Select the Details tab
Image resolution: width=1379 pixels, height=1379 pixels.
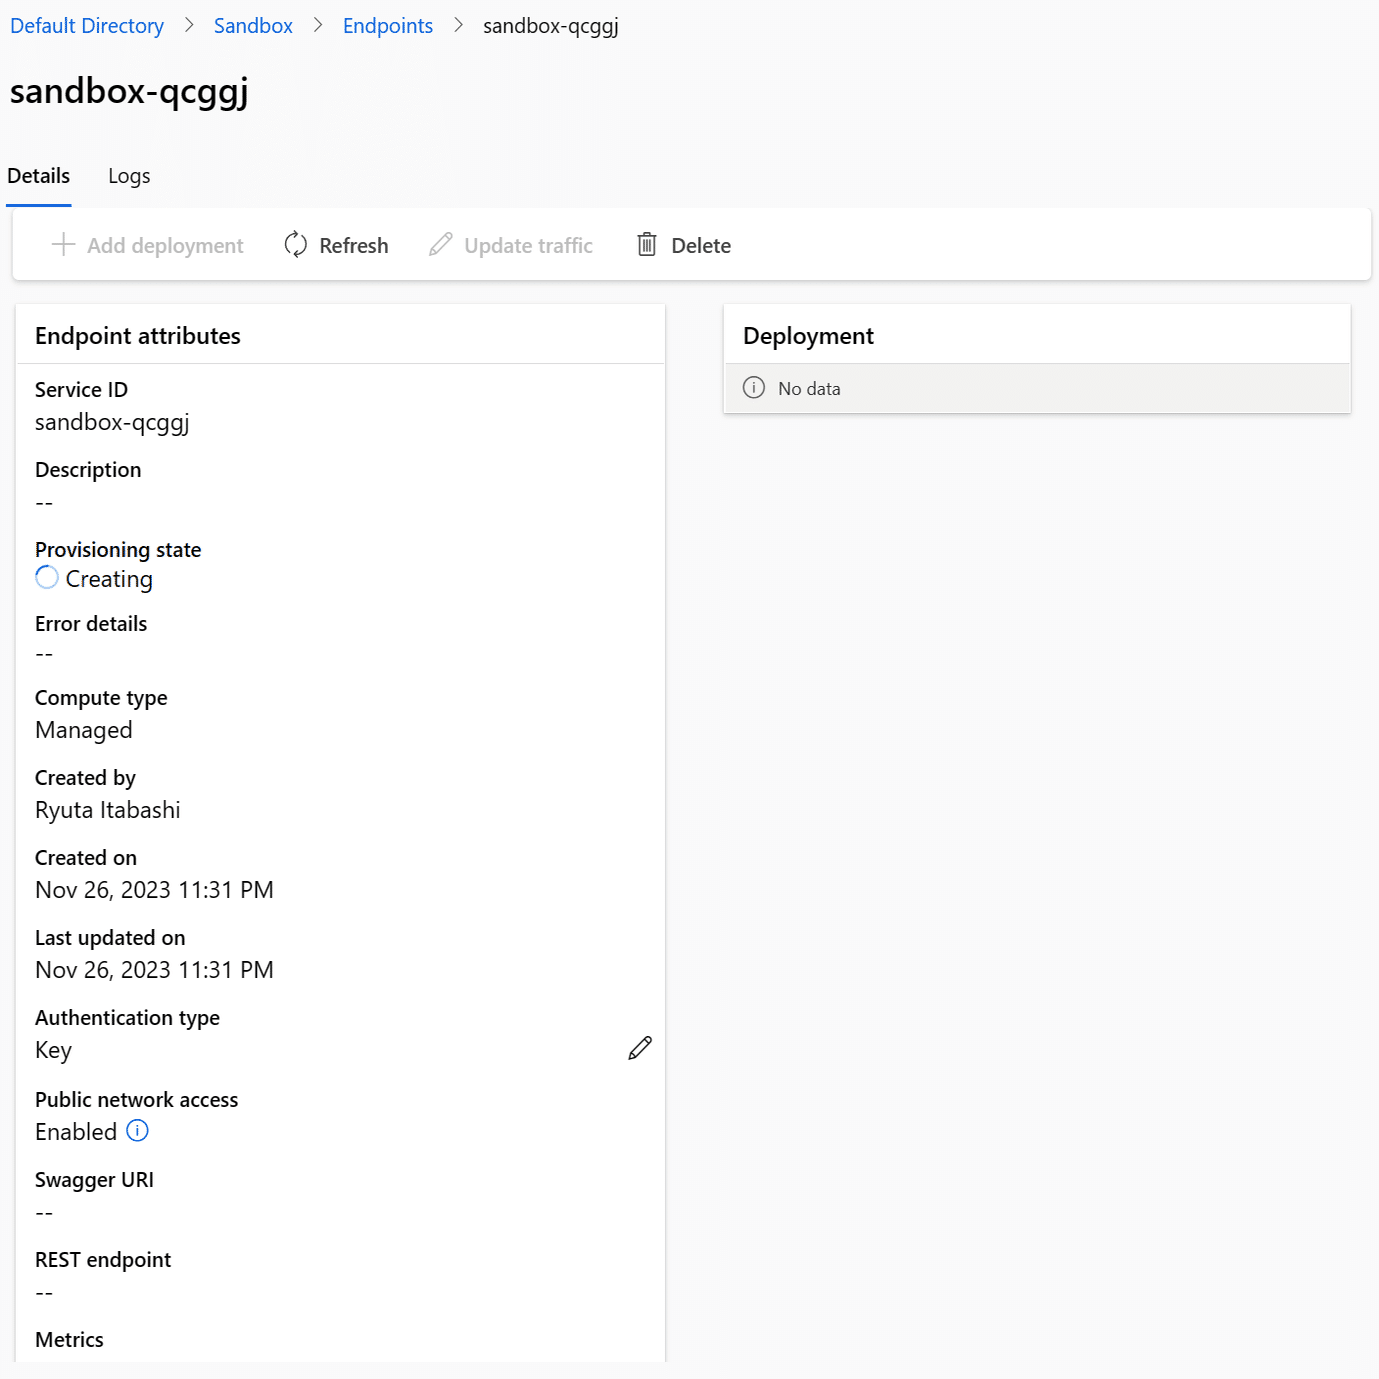[x=39, y=176]
